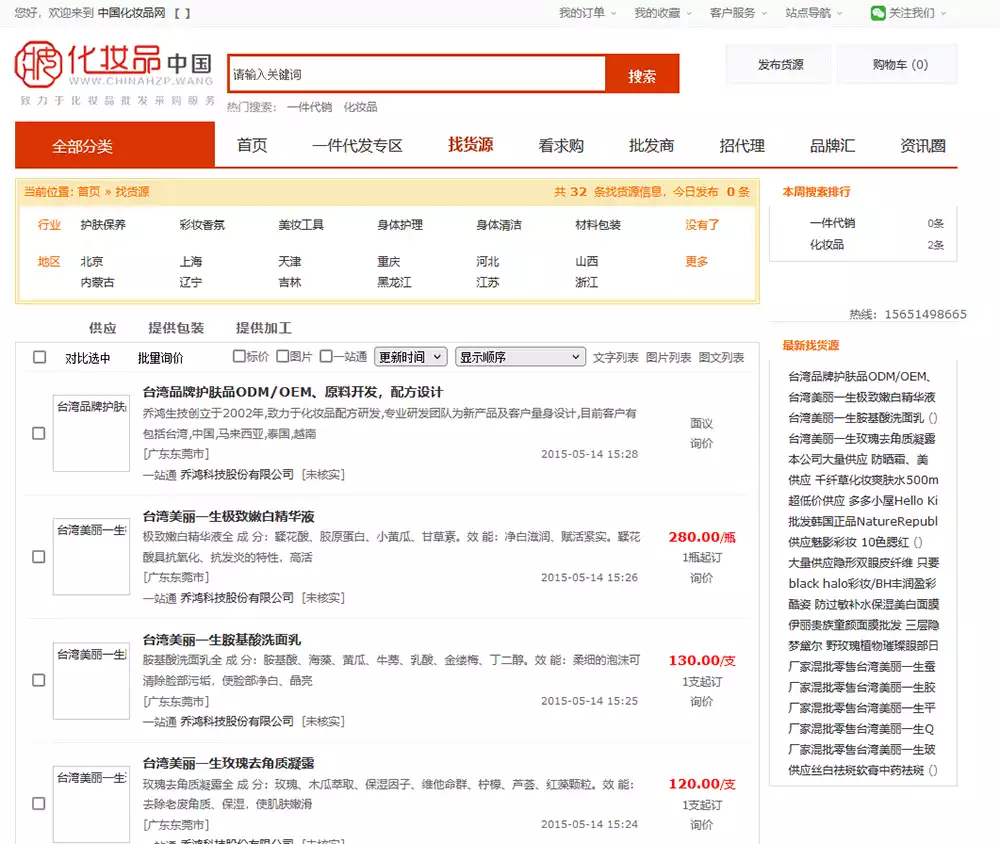Filter by region 浙江

[586, 282]
